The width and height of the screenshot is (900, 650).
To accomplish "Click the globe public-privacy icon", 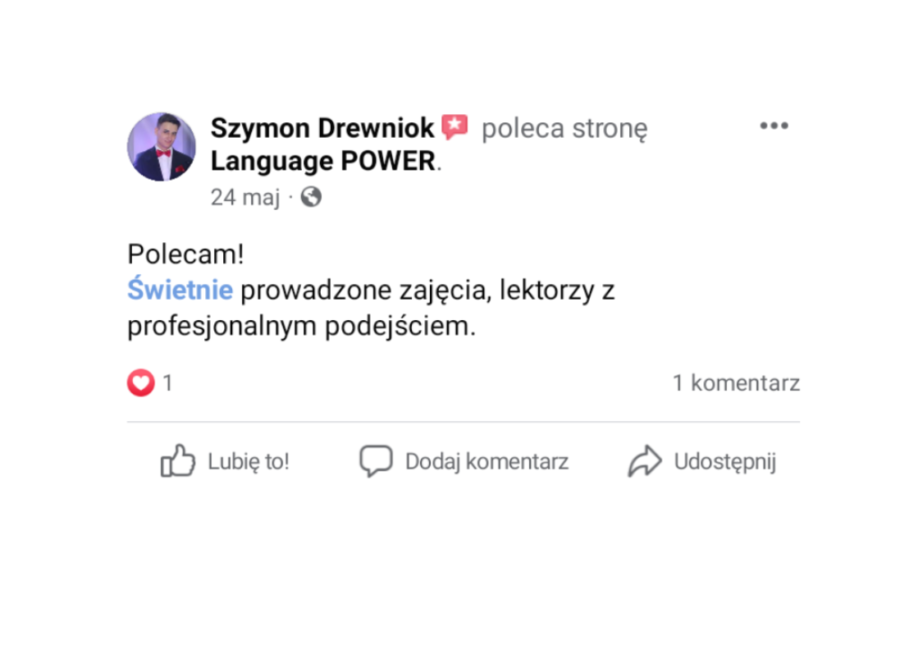I will coord(311,197).
